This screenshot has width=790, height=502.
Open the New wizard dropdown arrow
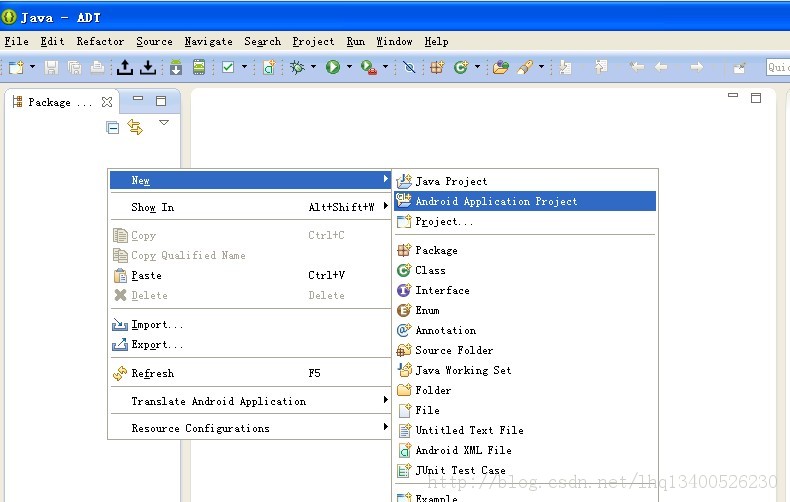32,67
